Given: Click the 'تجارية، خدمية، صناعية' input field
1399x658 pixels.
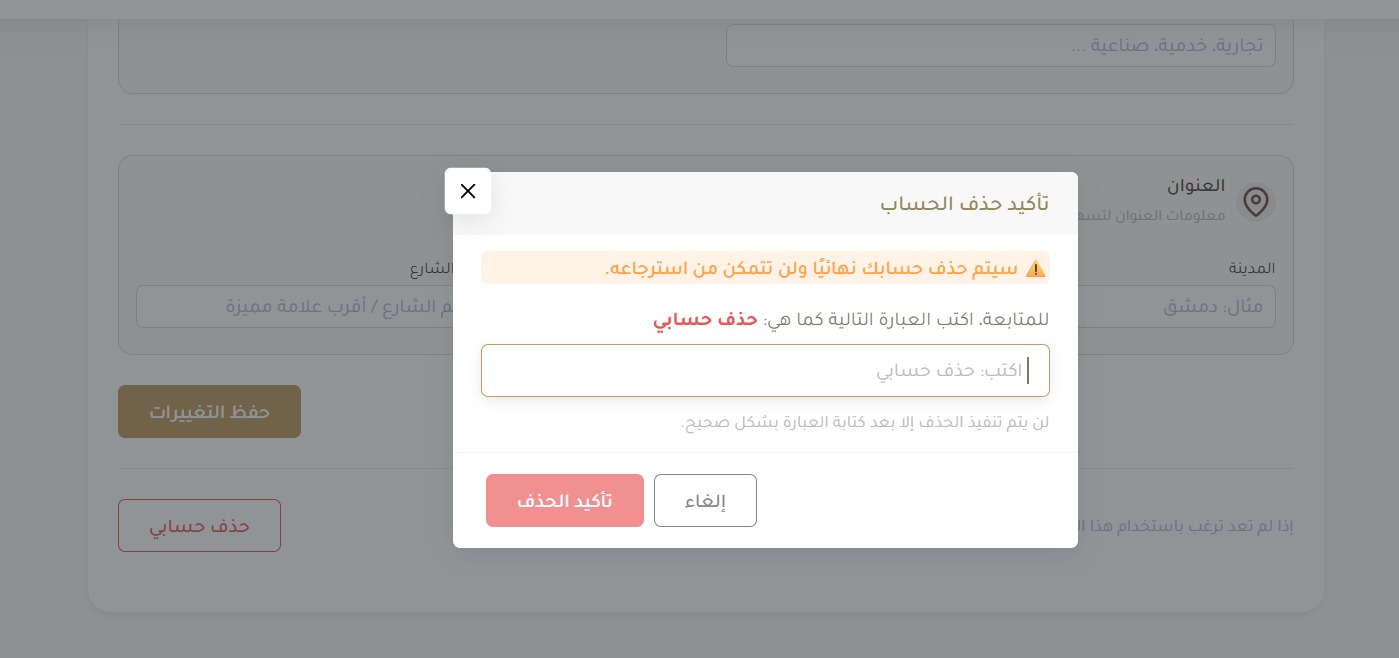Looking at the screenshot, I should pos(1001,46).
